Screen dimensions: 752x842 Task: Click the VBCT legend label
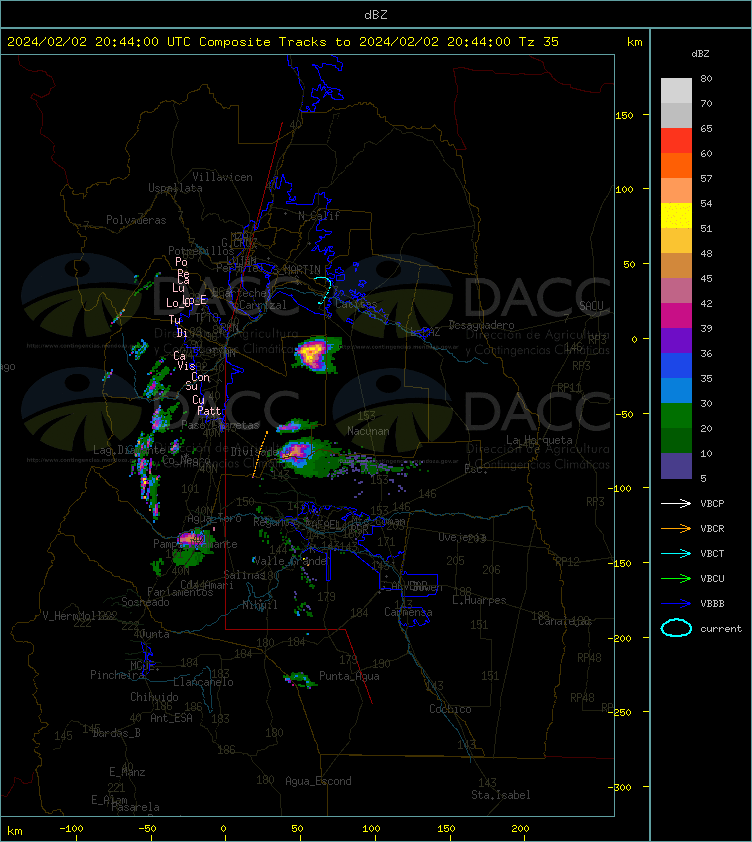tap(712, 554)
